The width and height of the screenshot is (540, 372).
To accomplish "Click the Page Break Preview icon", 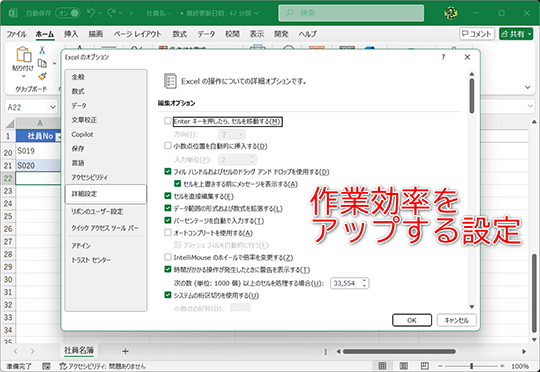I will pos(425,365).
